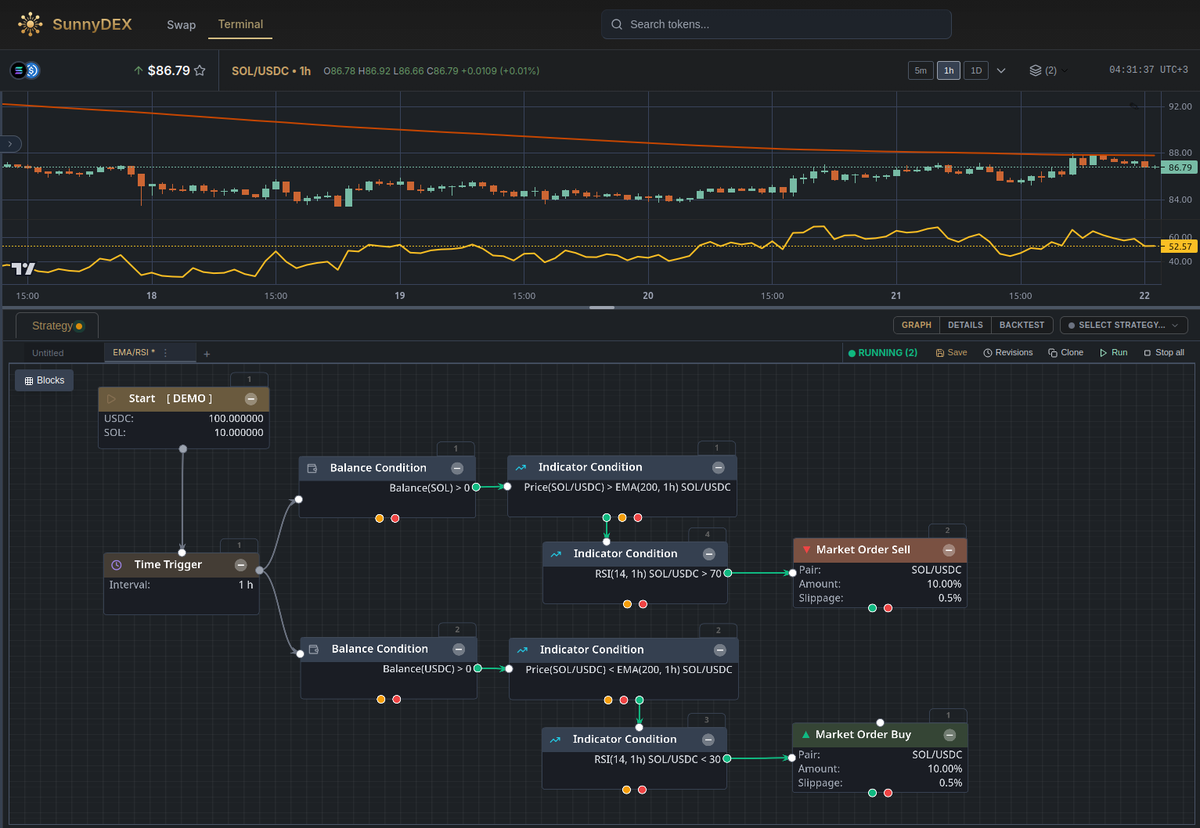
Task: Switch to the BACKTEST view
Action: click(x=1022, y=325)
